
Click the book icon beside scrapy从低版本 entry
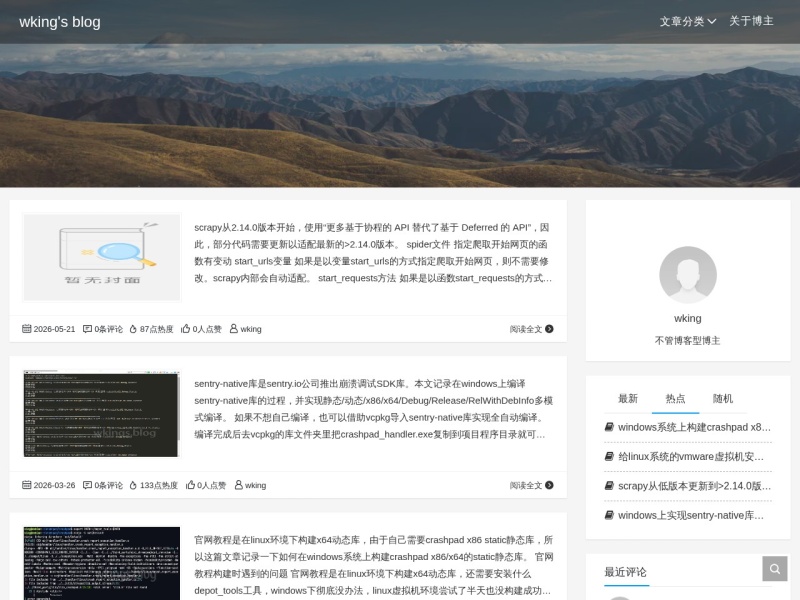pos(609,486)
